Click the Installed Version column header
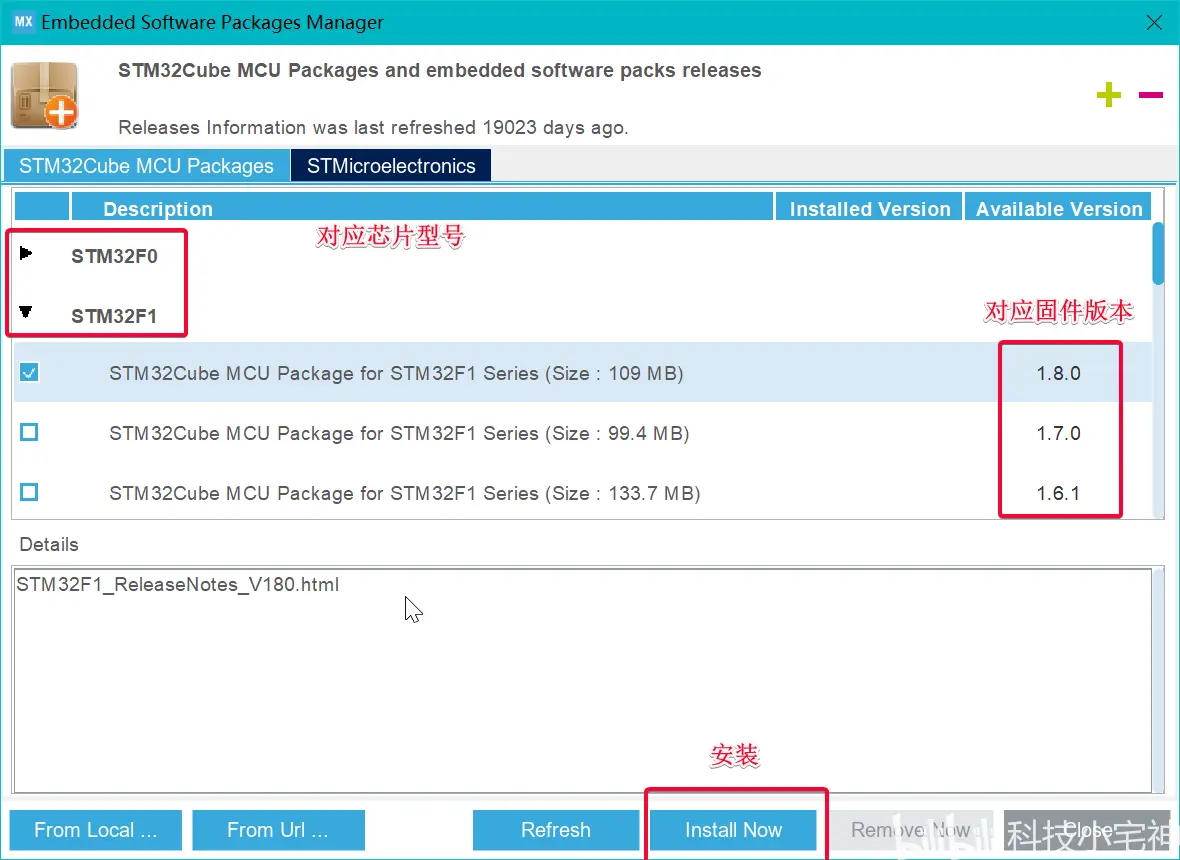 (870, 208)
